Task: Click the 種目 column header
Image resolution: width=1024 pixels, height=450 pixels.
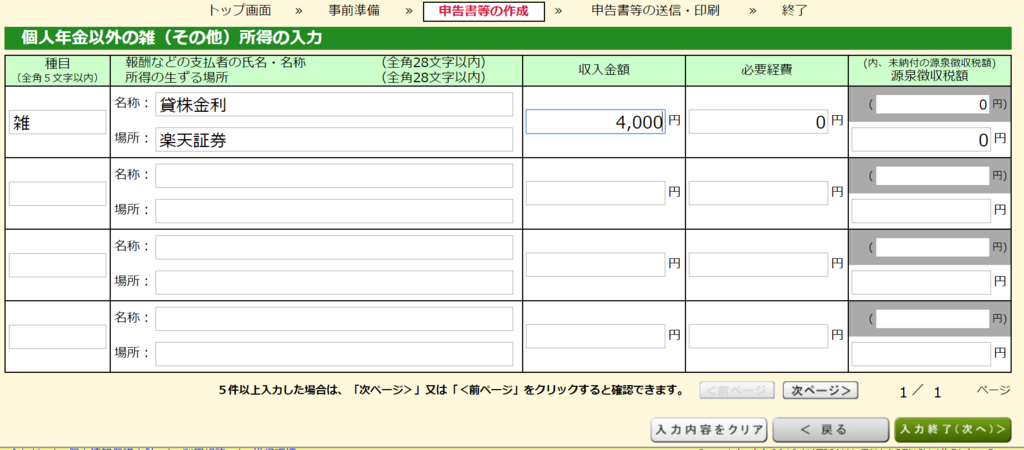Action: click(x=57, y=71)
